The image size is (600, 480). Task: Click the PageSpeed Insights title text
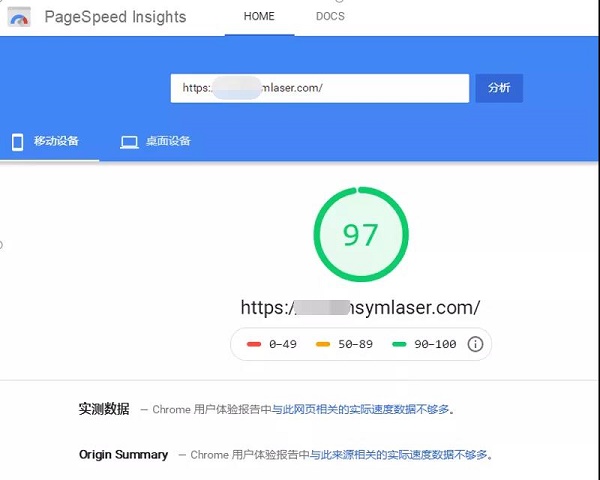pos(116,17)
